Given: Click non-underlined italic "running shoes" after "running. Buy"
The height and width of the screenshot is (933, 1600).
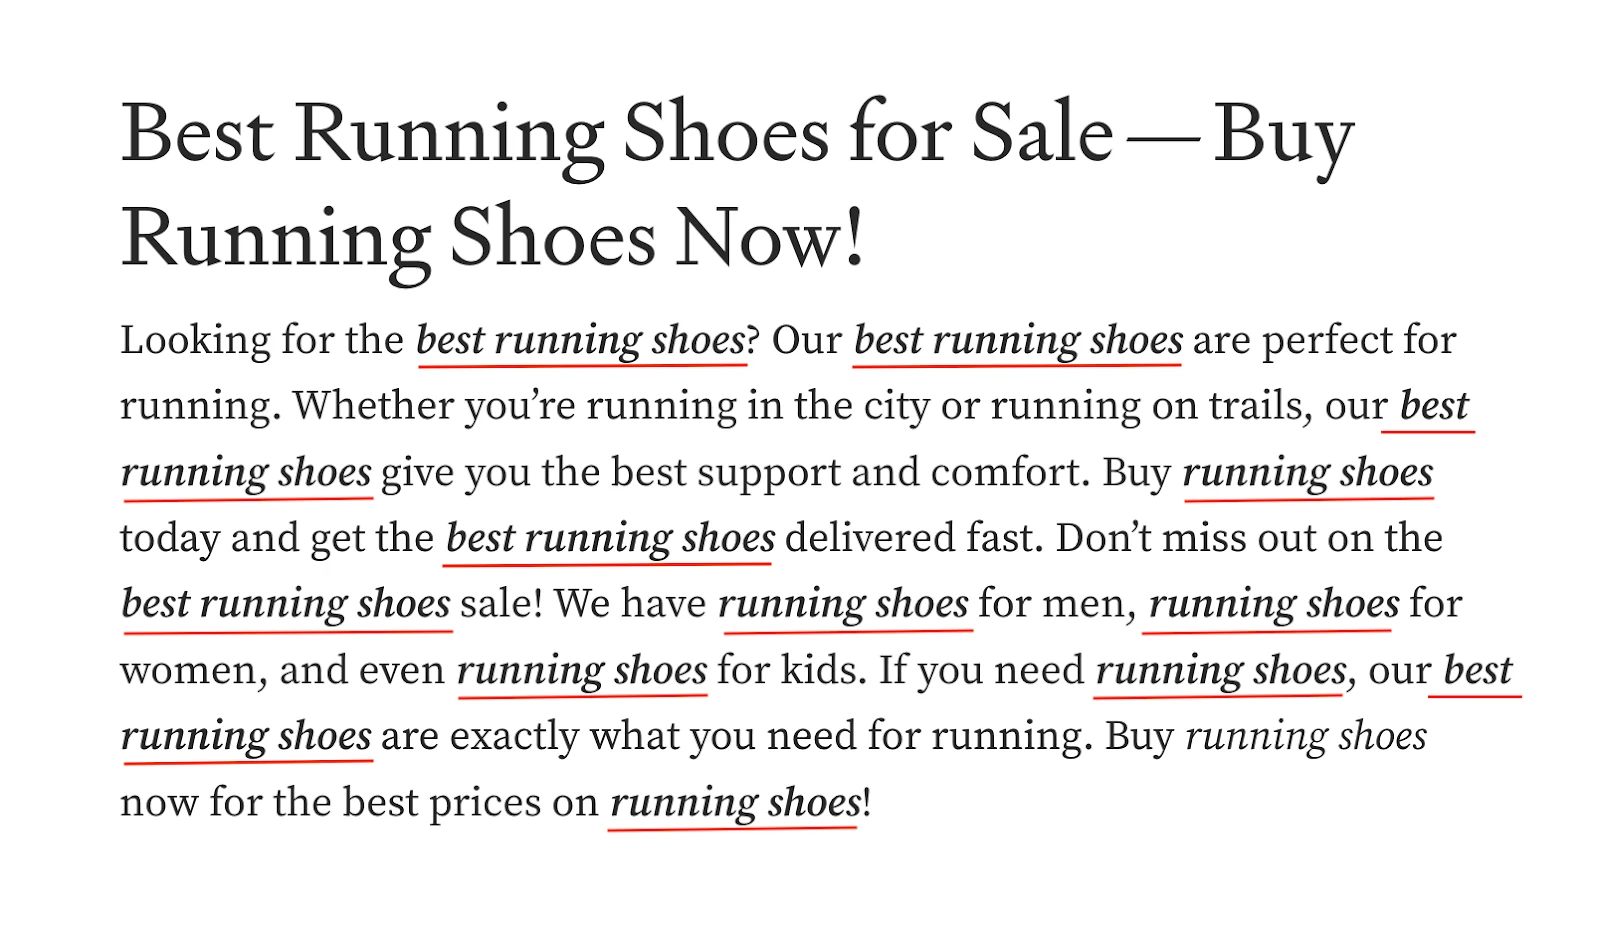Looking at the screenshot, I should pyautogui.click(x=1306, y=737).
